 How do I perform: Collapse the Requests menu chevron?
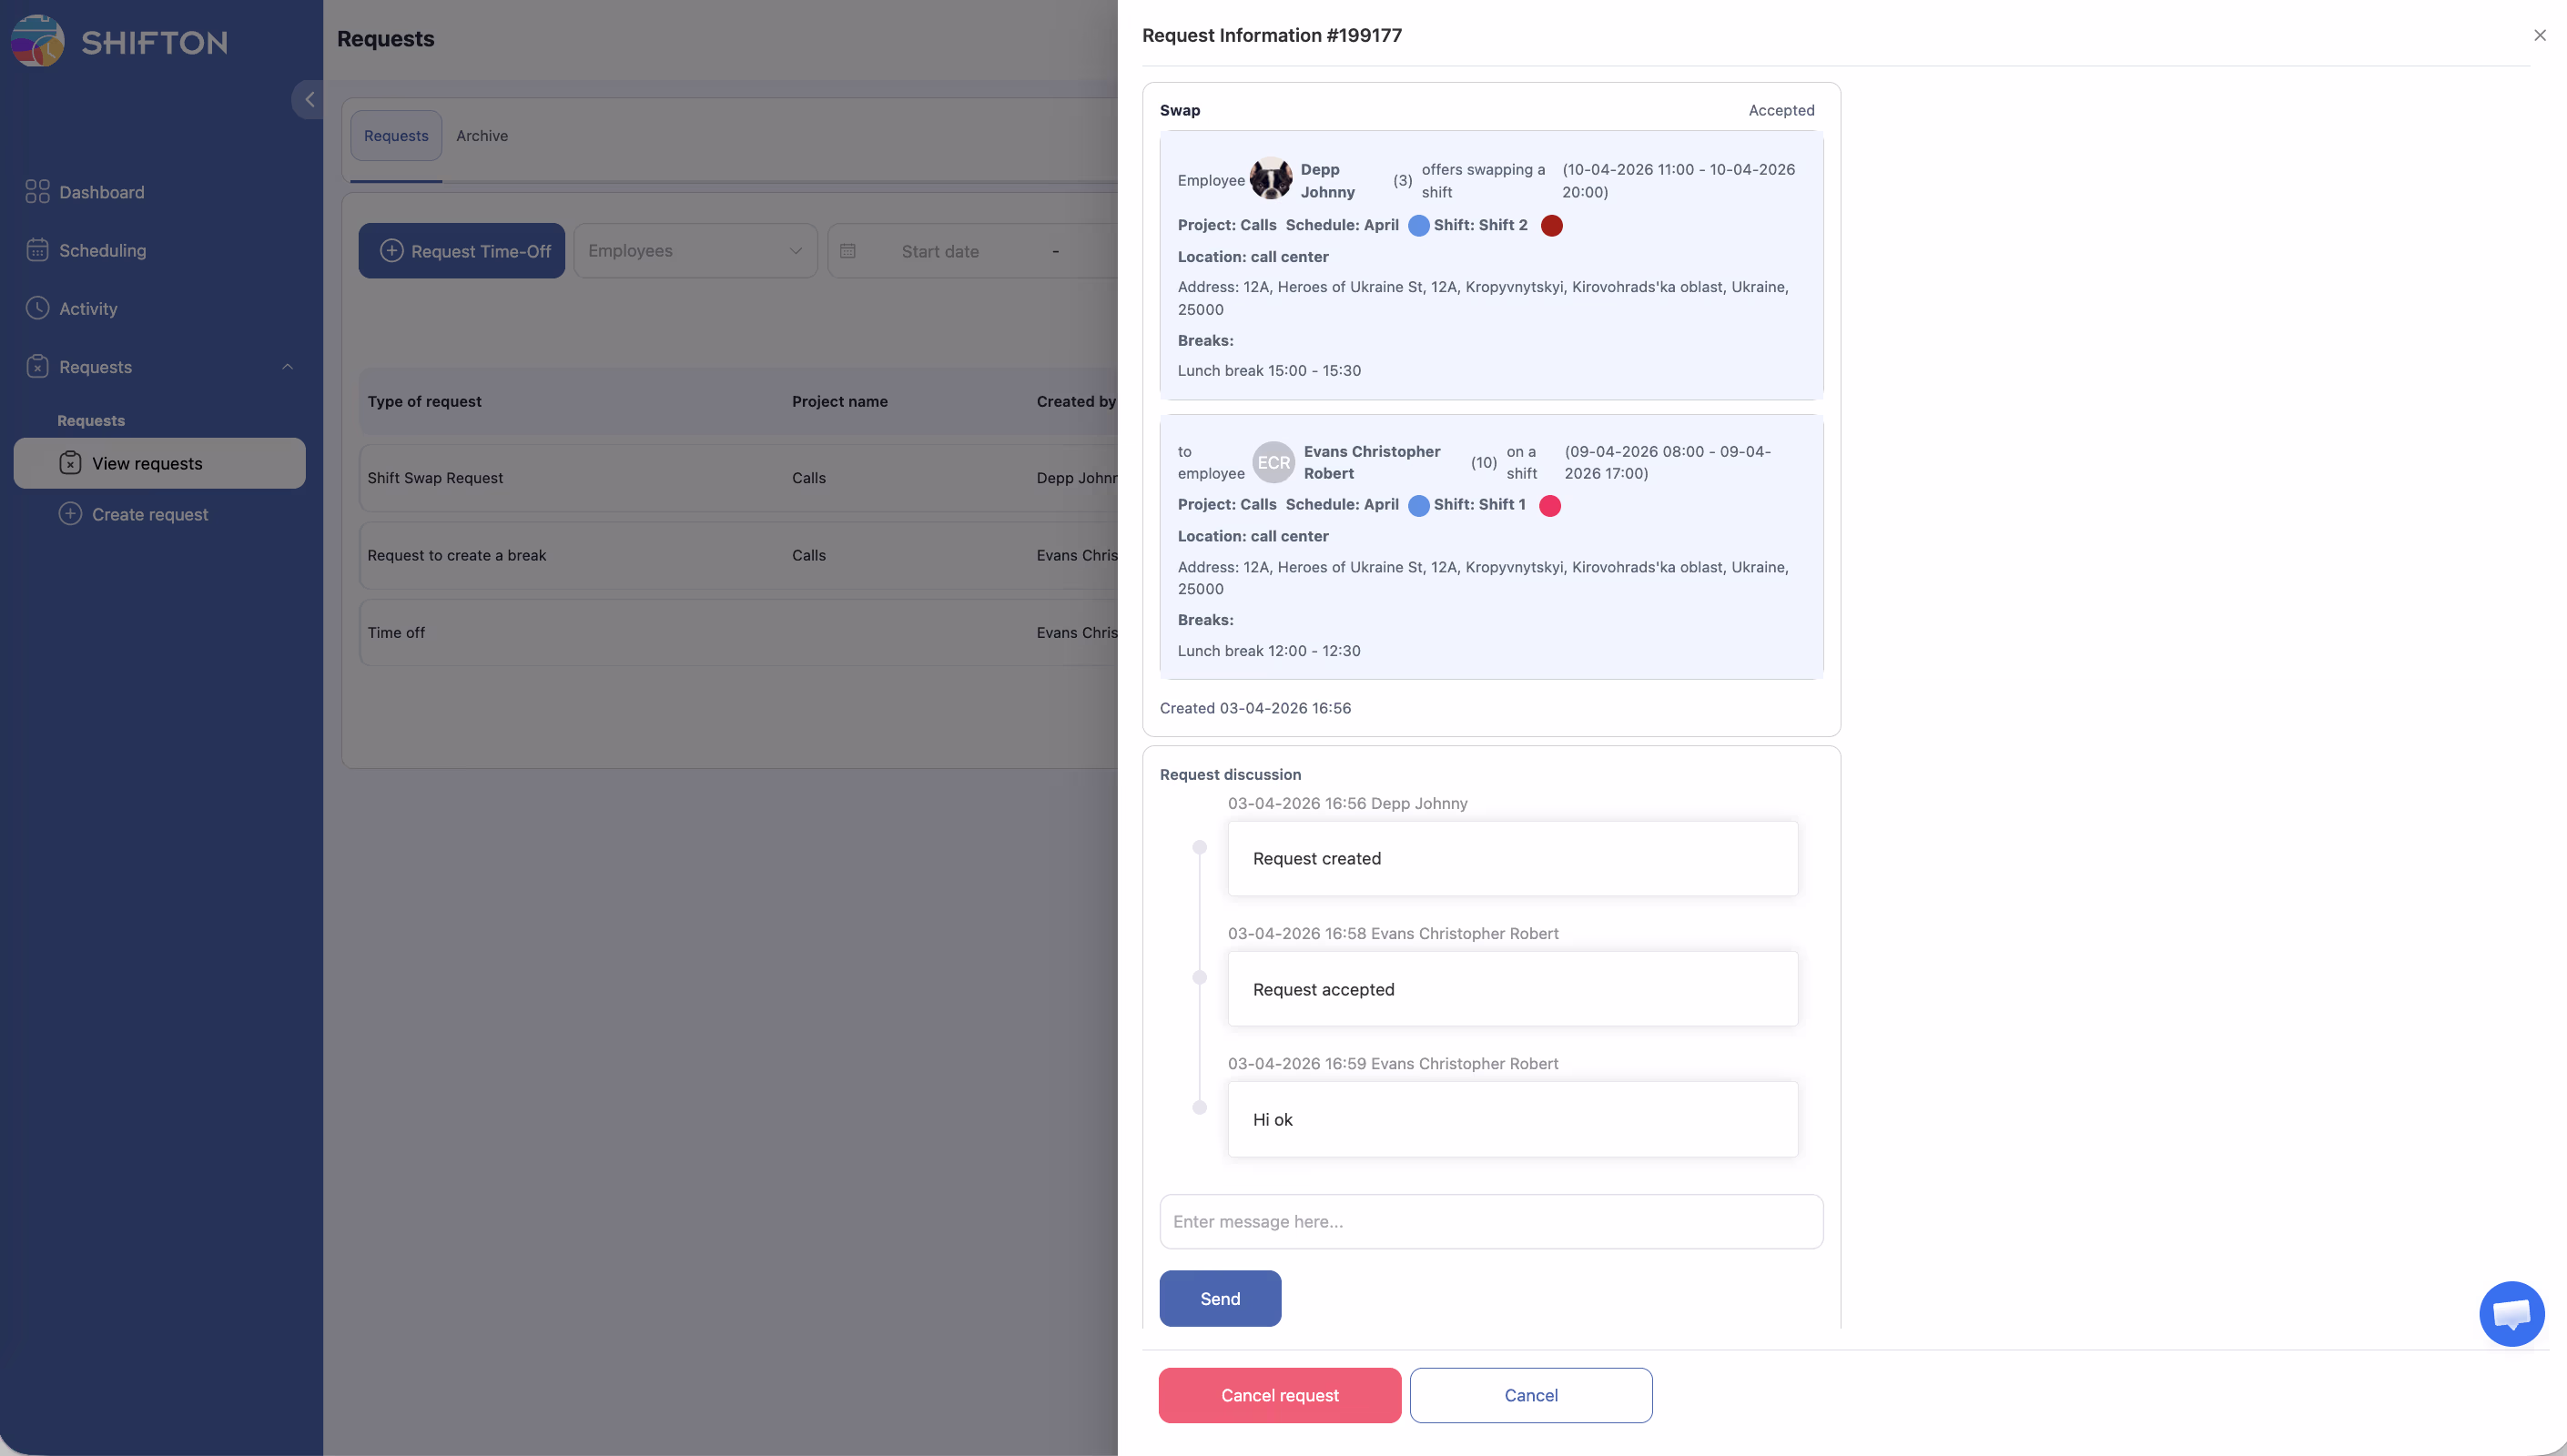tap(287, 367)
